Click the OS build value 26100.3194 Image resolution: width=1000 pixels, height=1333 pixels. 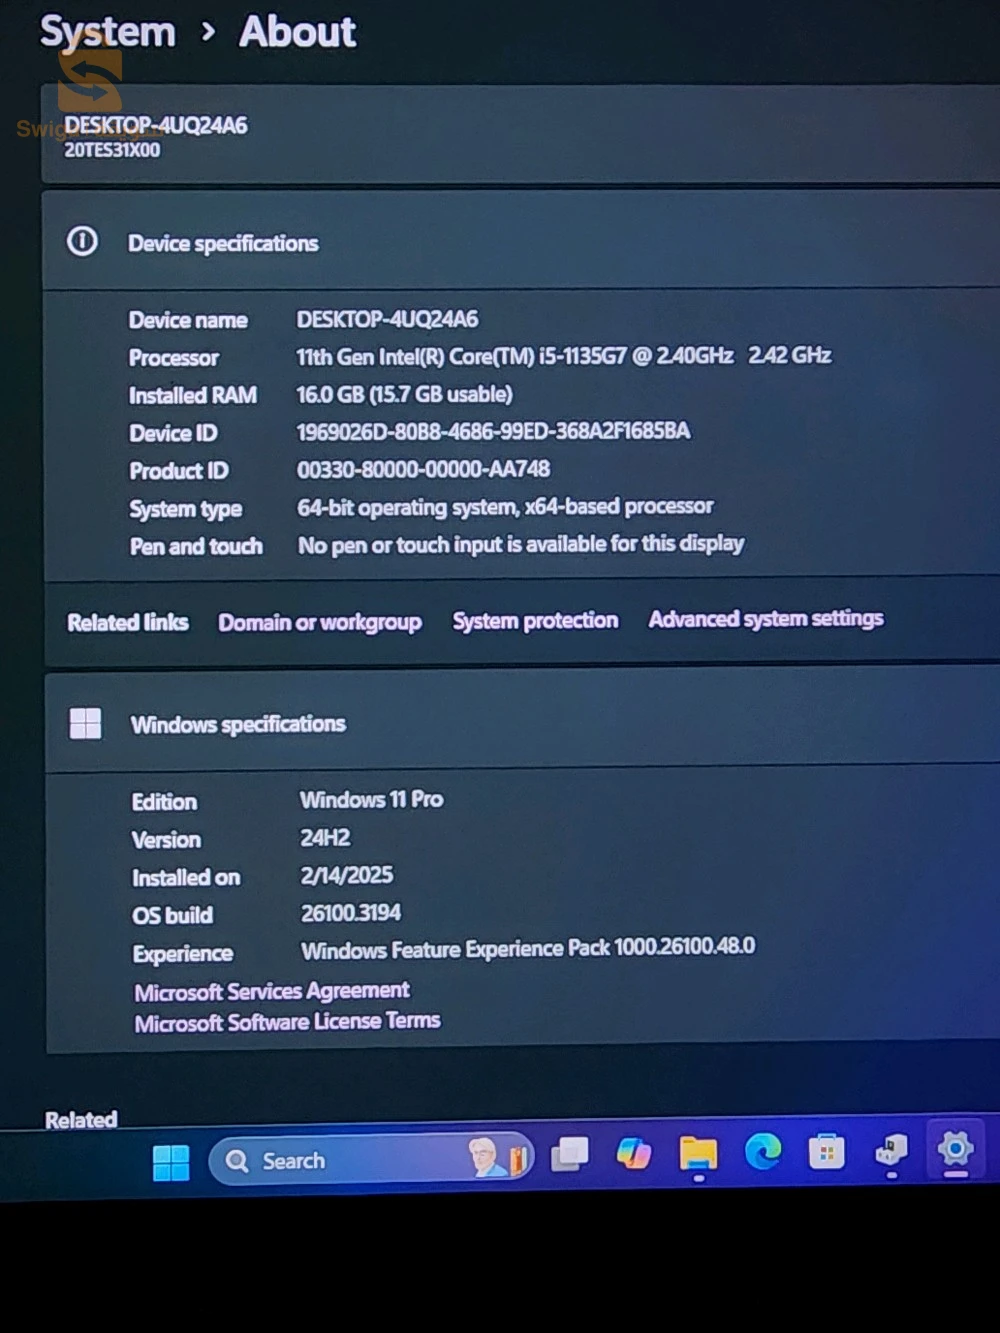(351, 913)
